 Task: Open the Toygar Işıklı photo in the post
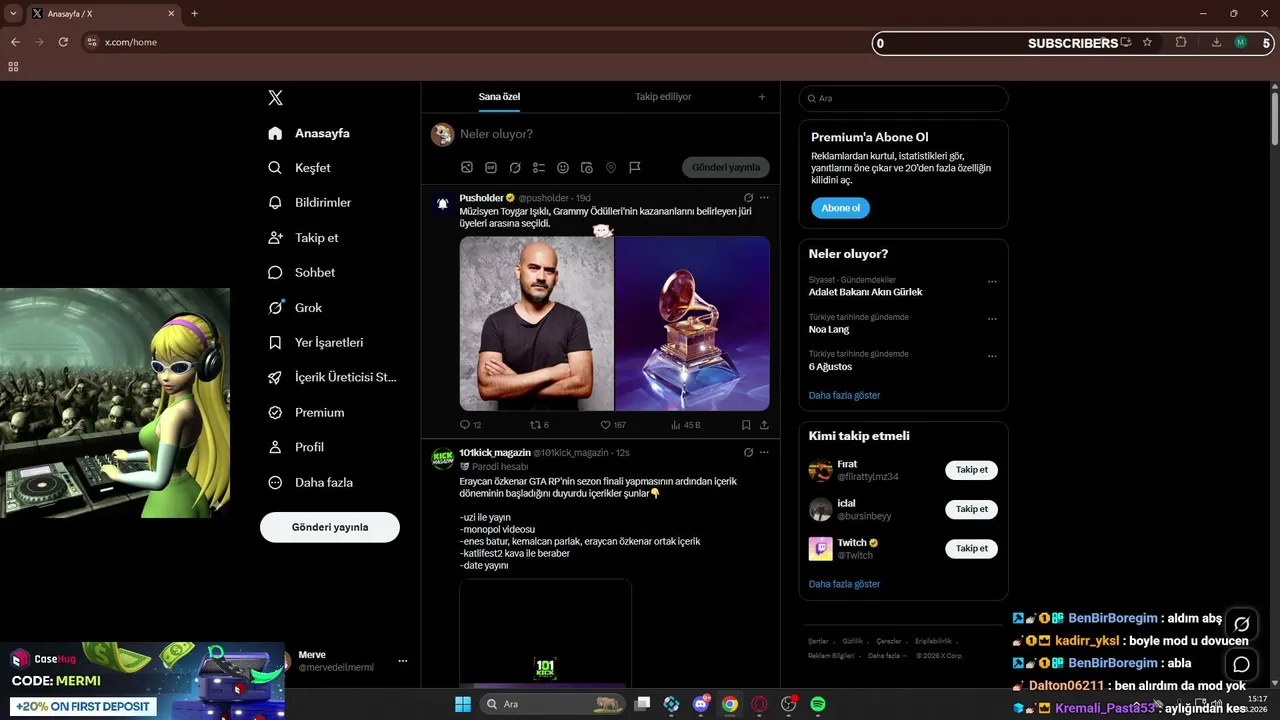(x=536, y=323)
